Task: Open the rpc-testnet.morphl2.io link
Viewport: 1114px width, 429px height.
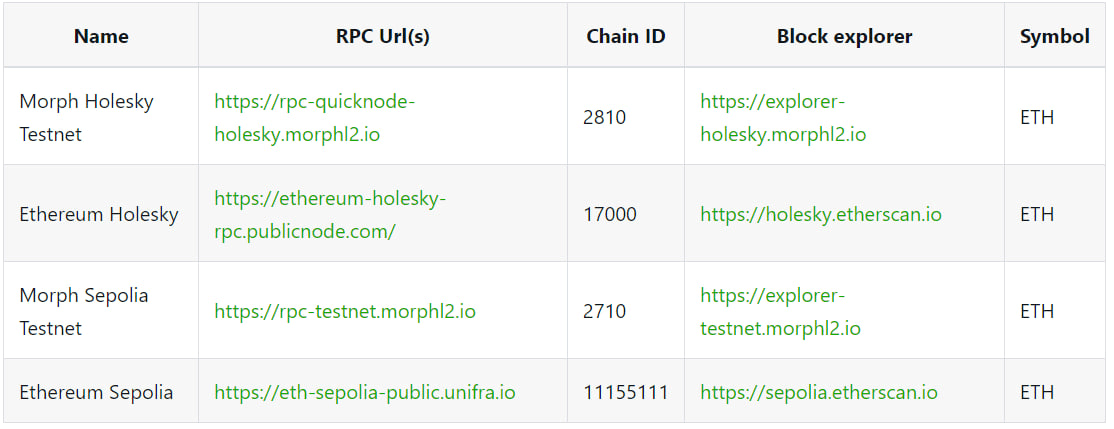Action: 345,311
